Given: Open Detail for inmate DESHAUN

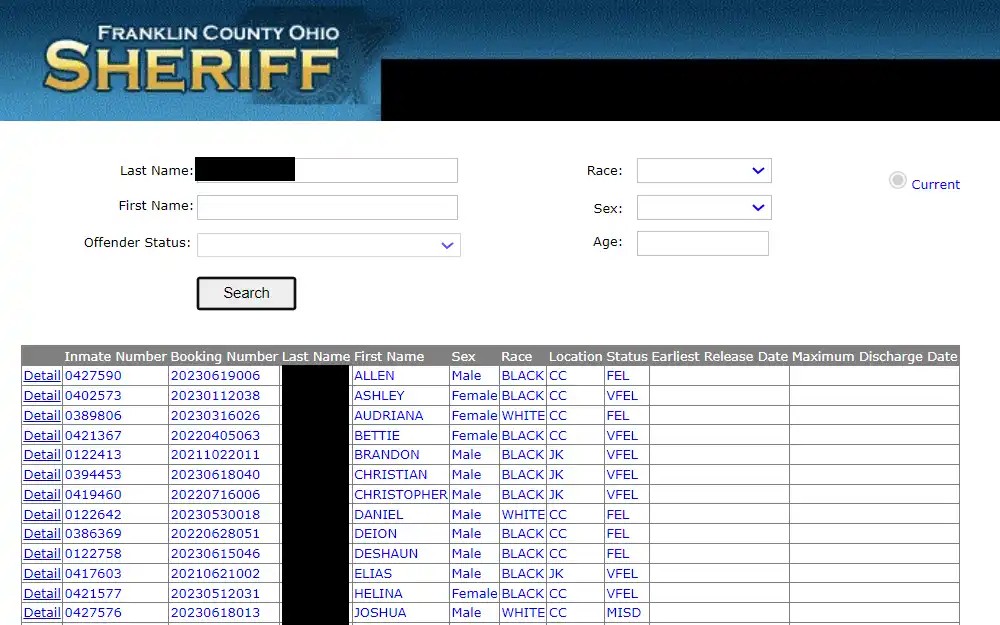Looking at the screenshot, I should pos(41,553).
